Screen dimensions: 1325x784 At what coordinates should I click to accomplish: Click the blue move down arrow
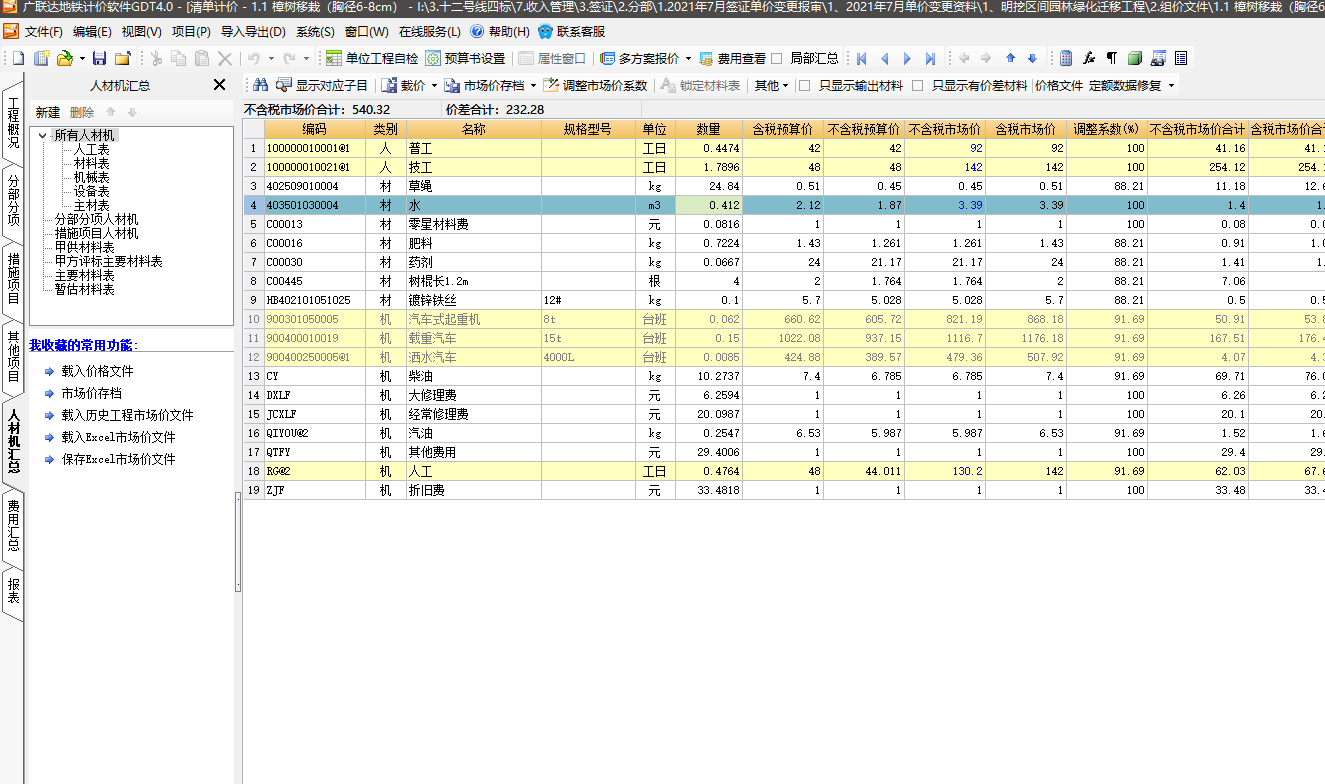(x=1032, y=59)
